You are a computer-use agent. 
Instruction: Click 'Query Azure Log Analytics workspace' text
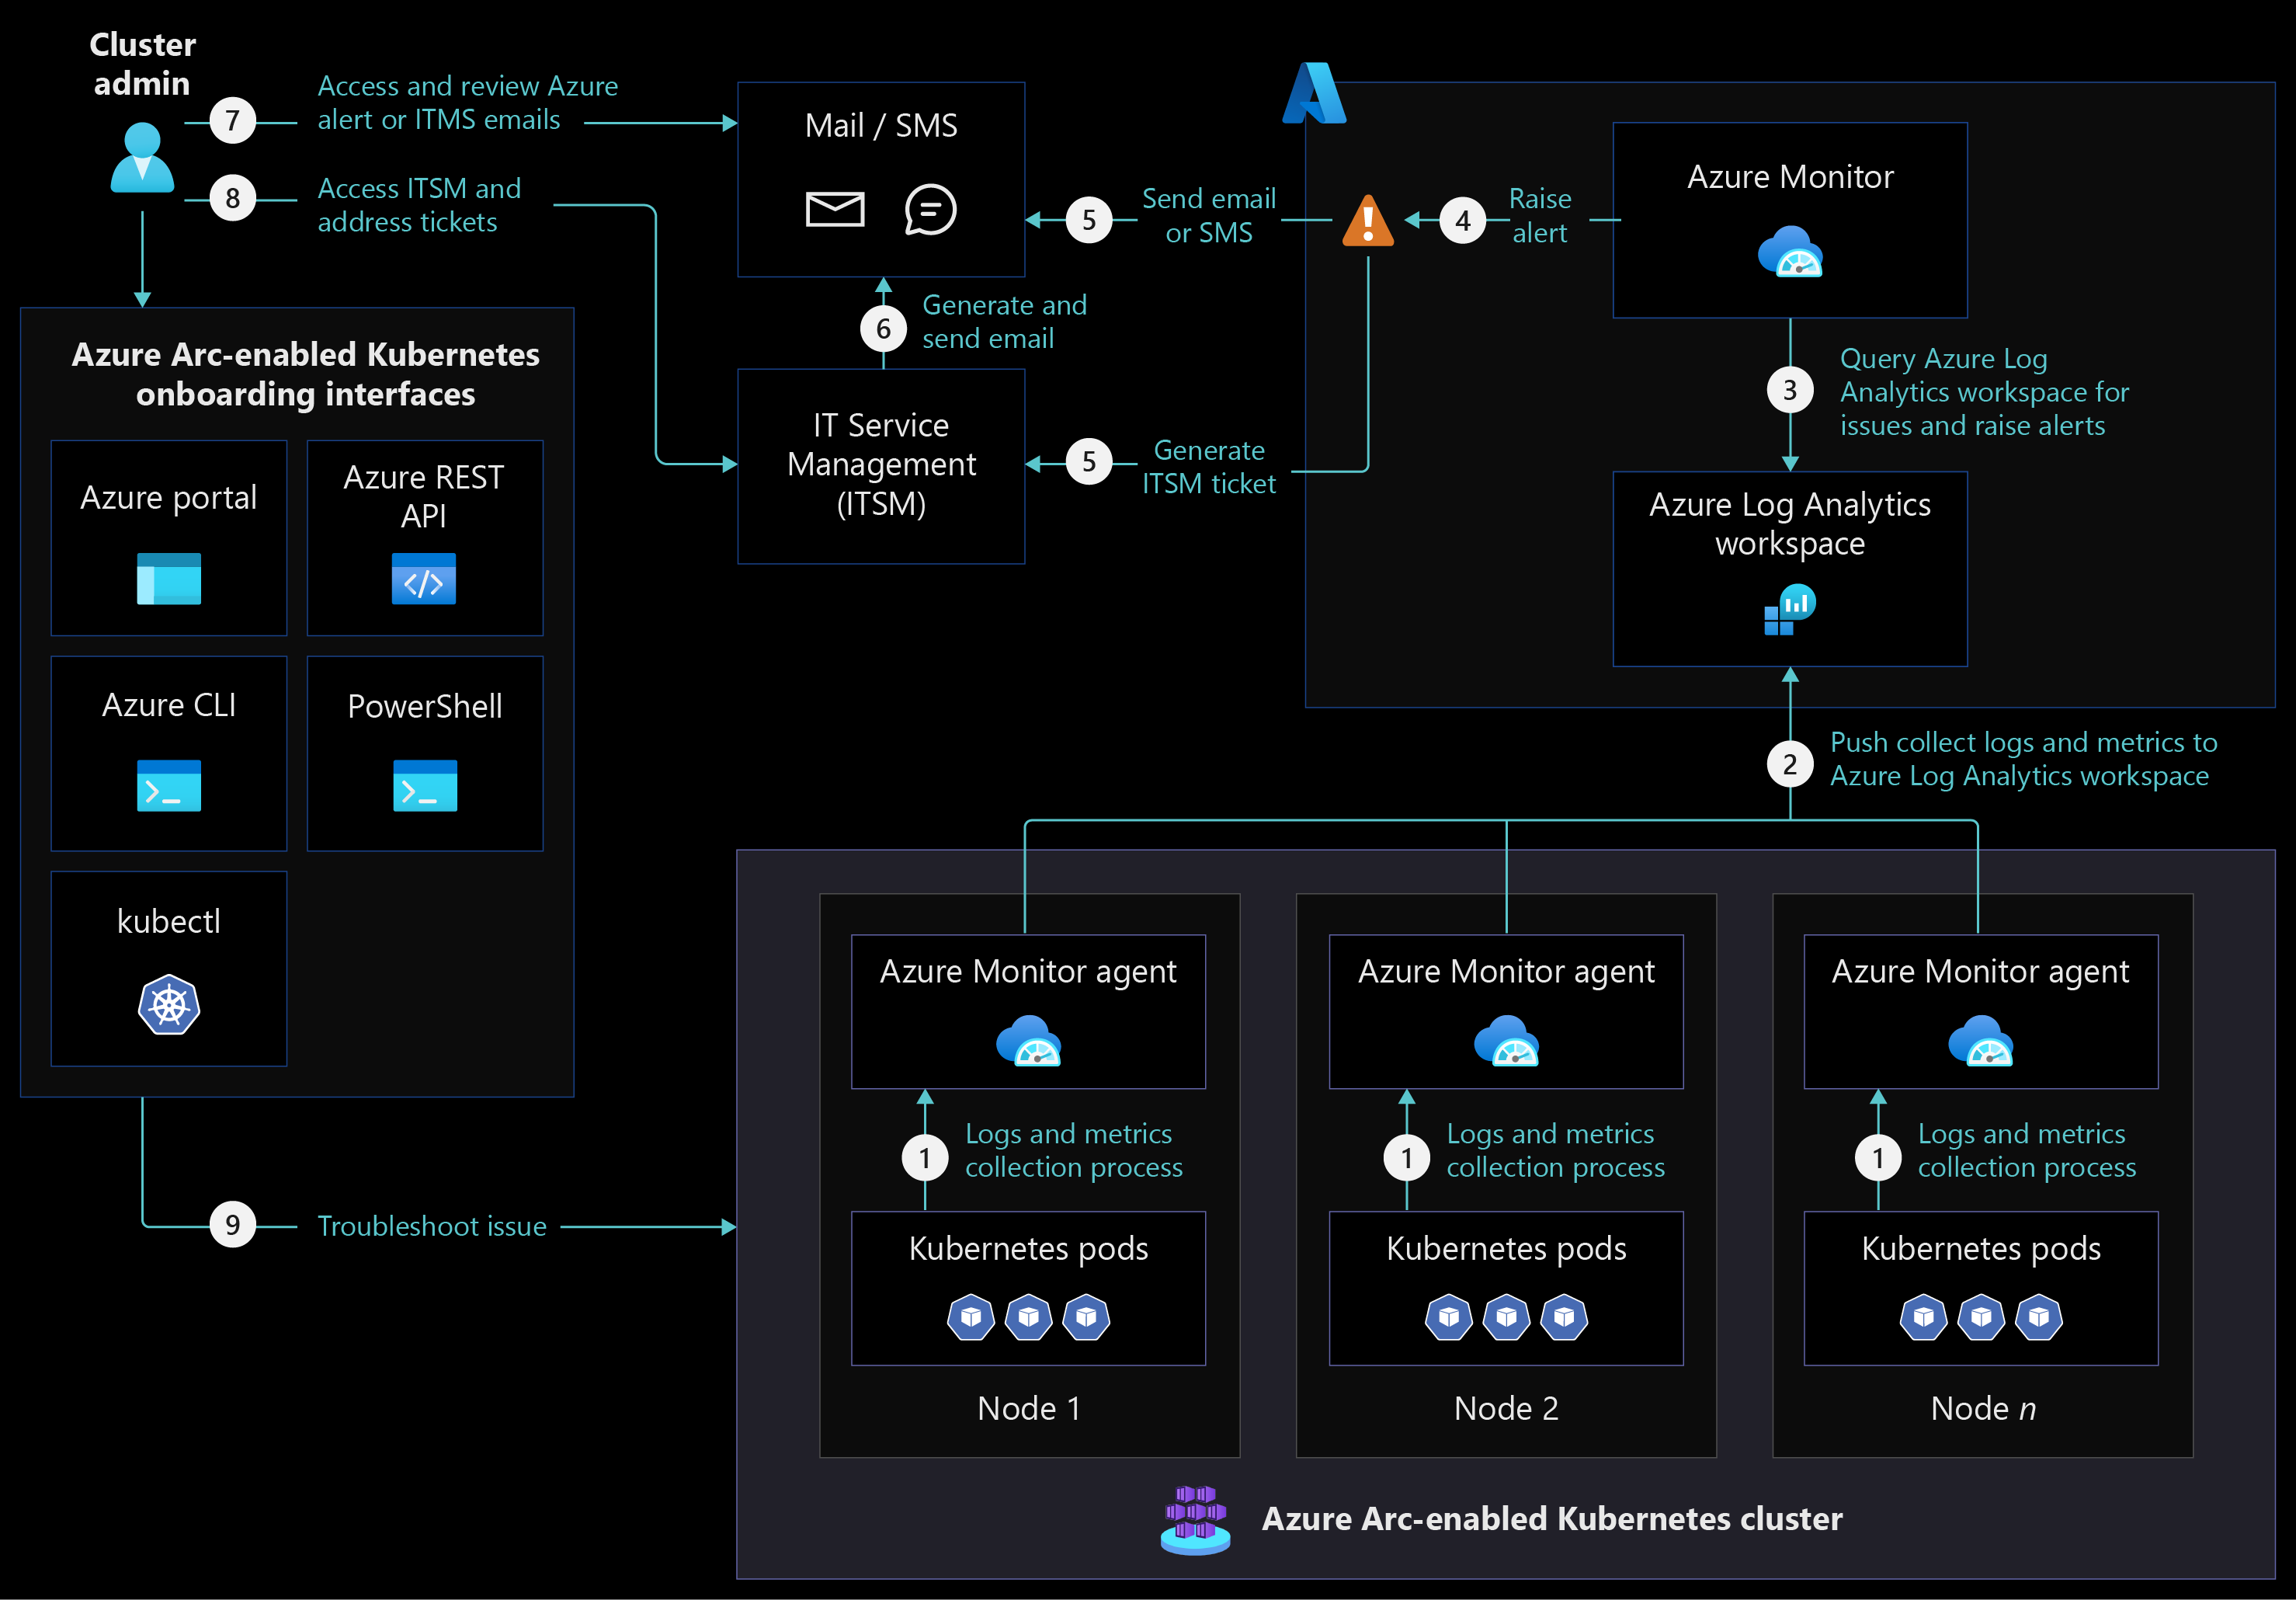click(x=1984, y=392)
